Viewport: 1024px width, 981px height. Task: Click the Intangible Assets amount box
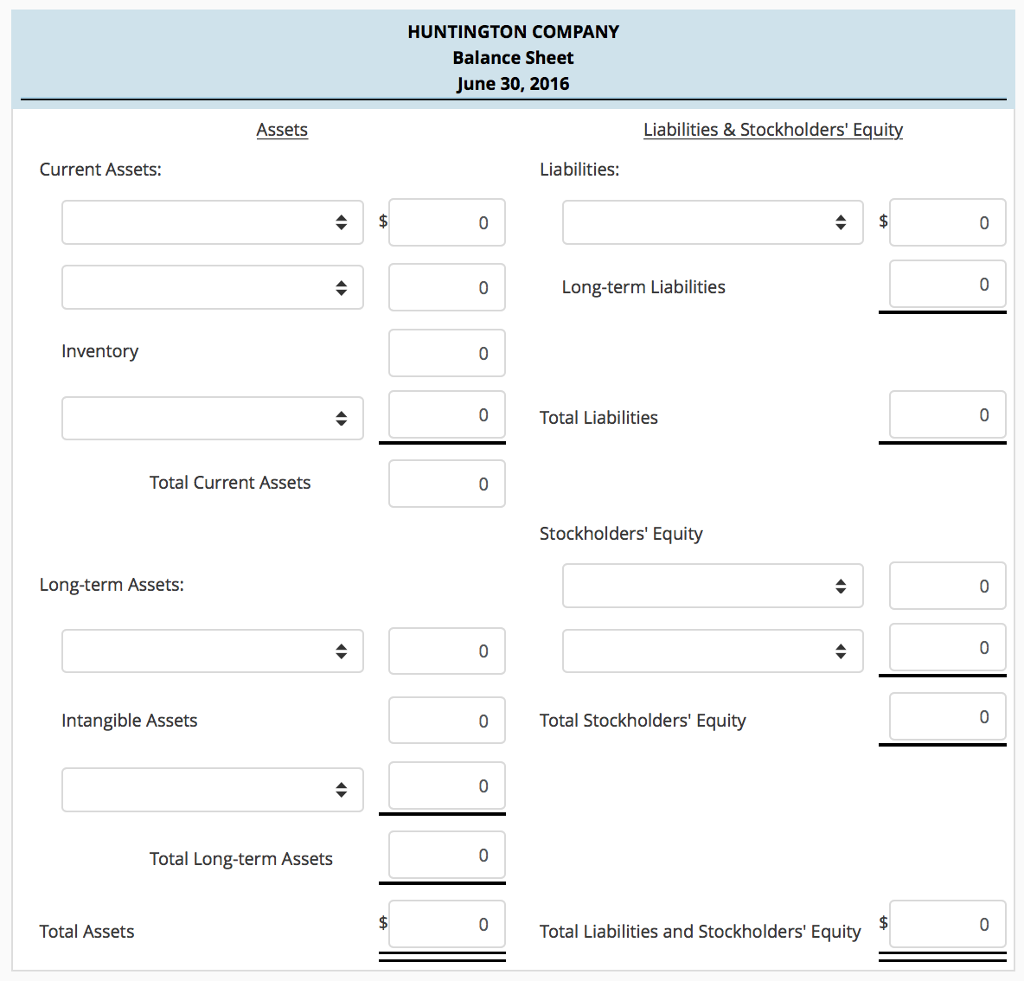pos(446,720)
